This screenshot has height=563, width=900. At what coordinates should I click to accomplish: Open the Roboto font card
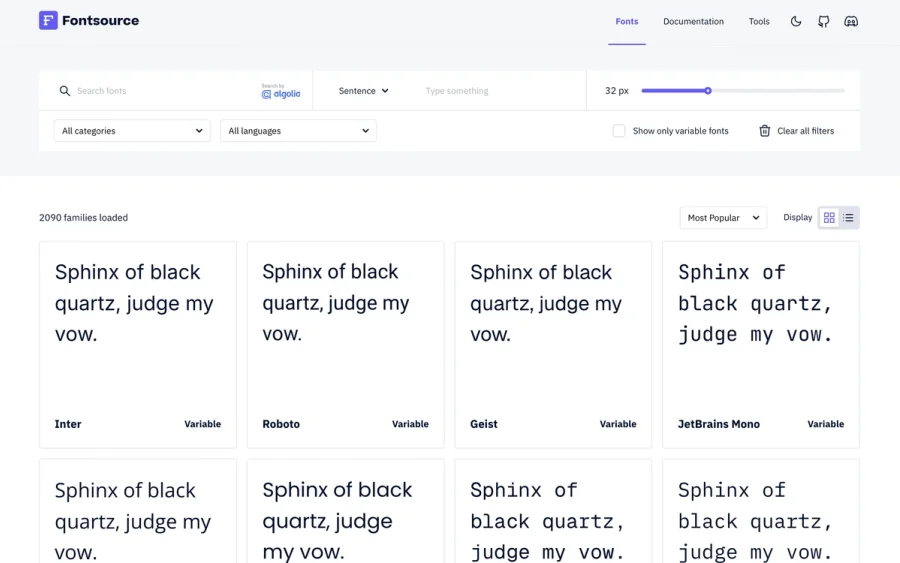tap(346, 344)
